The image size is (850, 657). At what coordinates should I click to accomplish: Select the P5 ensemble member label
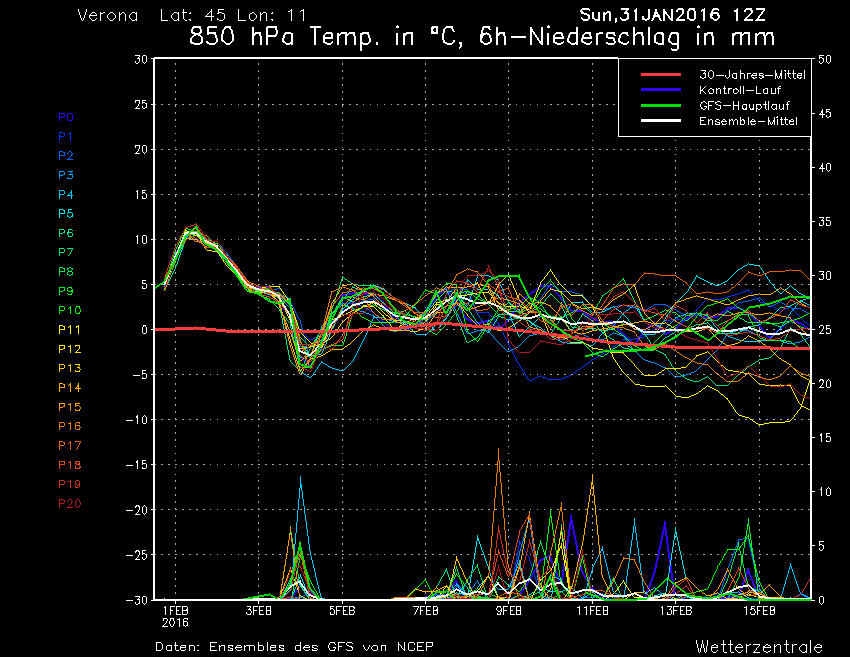(x=66, y=214)
